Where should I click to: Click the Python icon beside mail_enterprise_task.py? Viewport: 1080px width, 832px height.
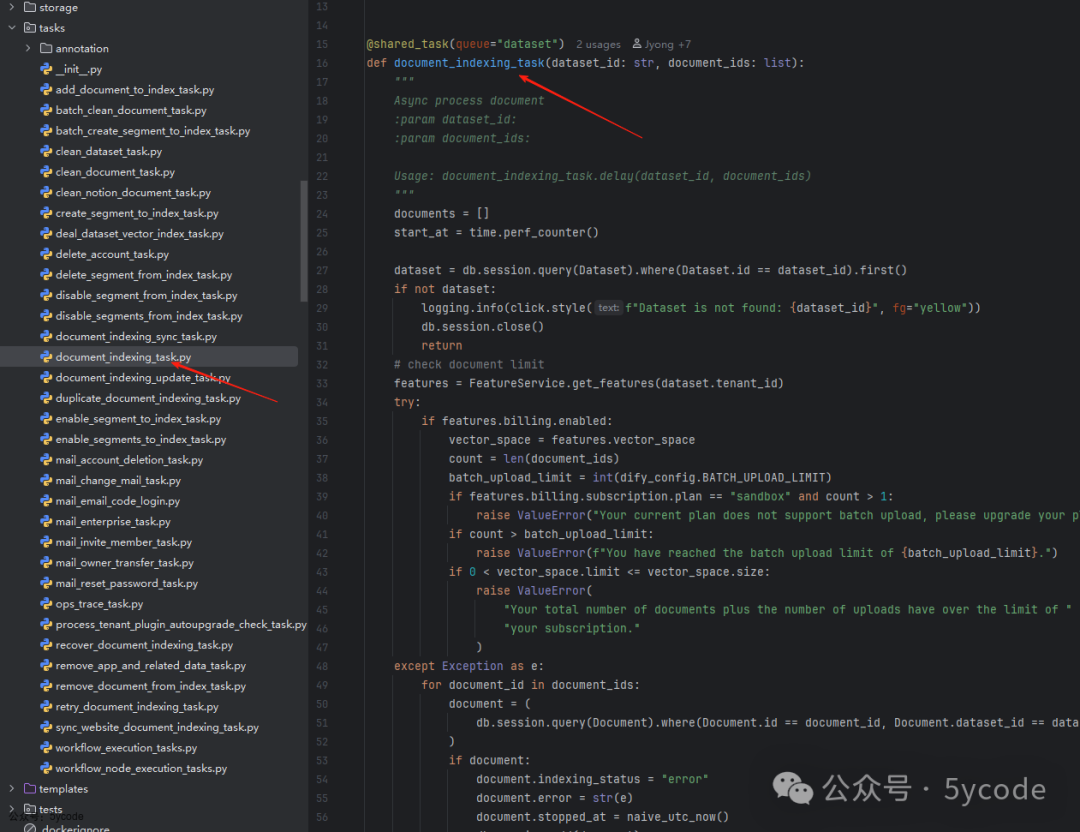pos(46,522)
